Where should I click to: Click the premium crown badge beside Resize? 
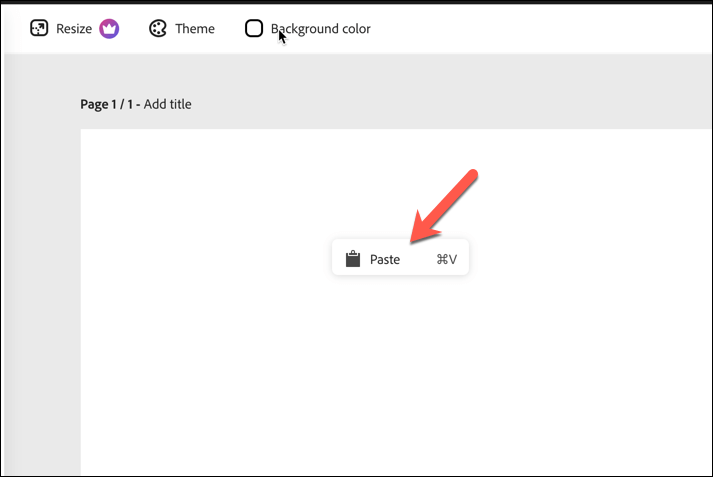109,29
